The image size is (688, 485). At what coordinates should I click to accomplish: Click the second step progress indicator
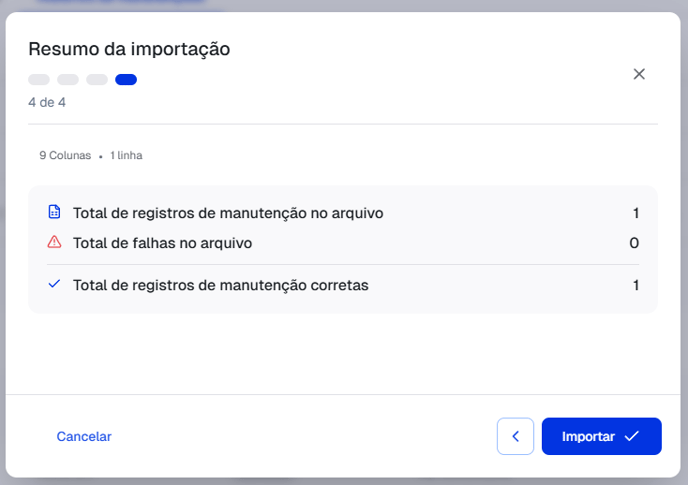tap(68, 79)
